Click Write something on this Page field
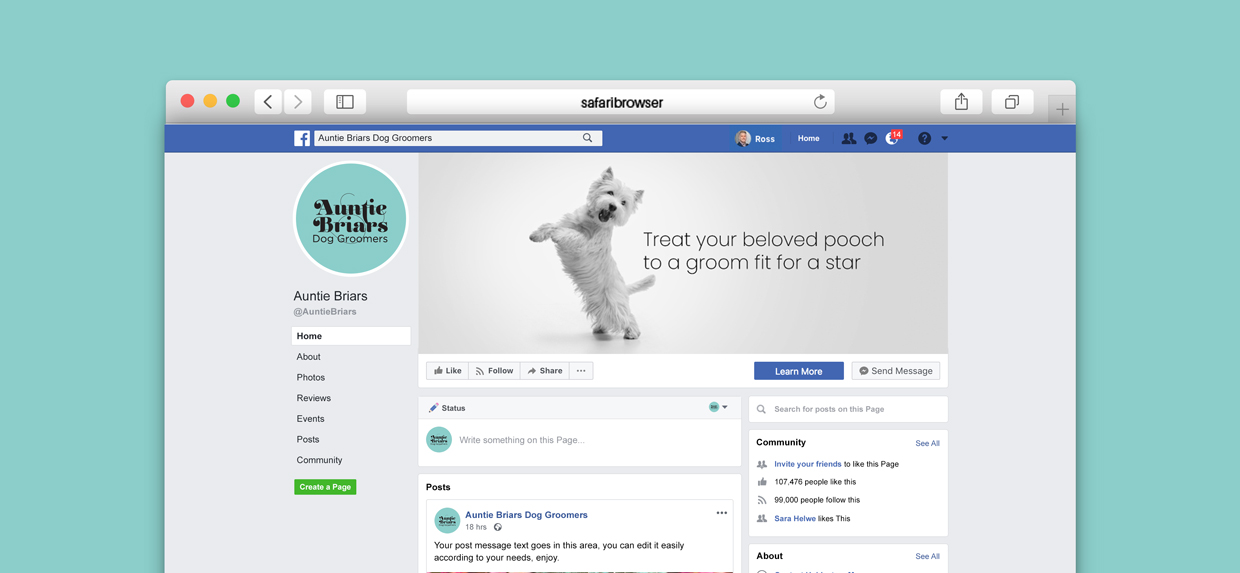Screen dimensions: 1240x573 [x=522, y=440]
